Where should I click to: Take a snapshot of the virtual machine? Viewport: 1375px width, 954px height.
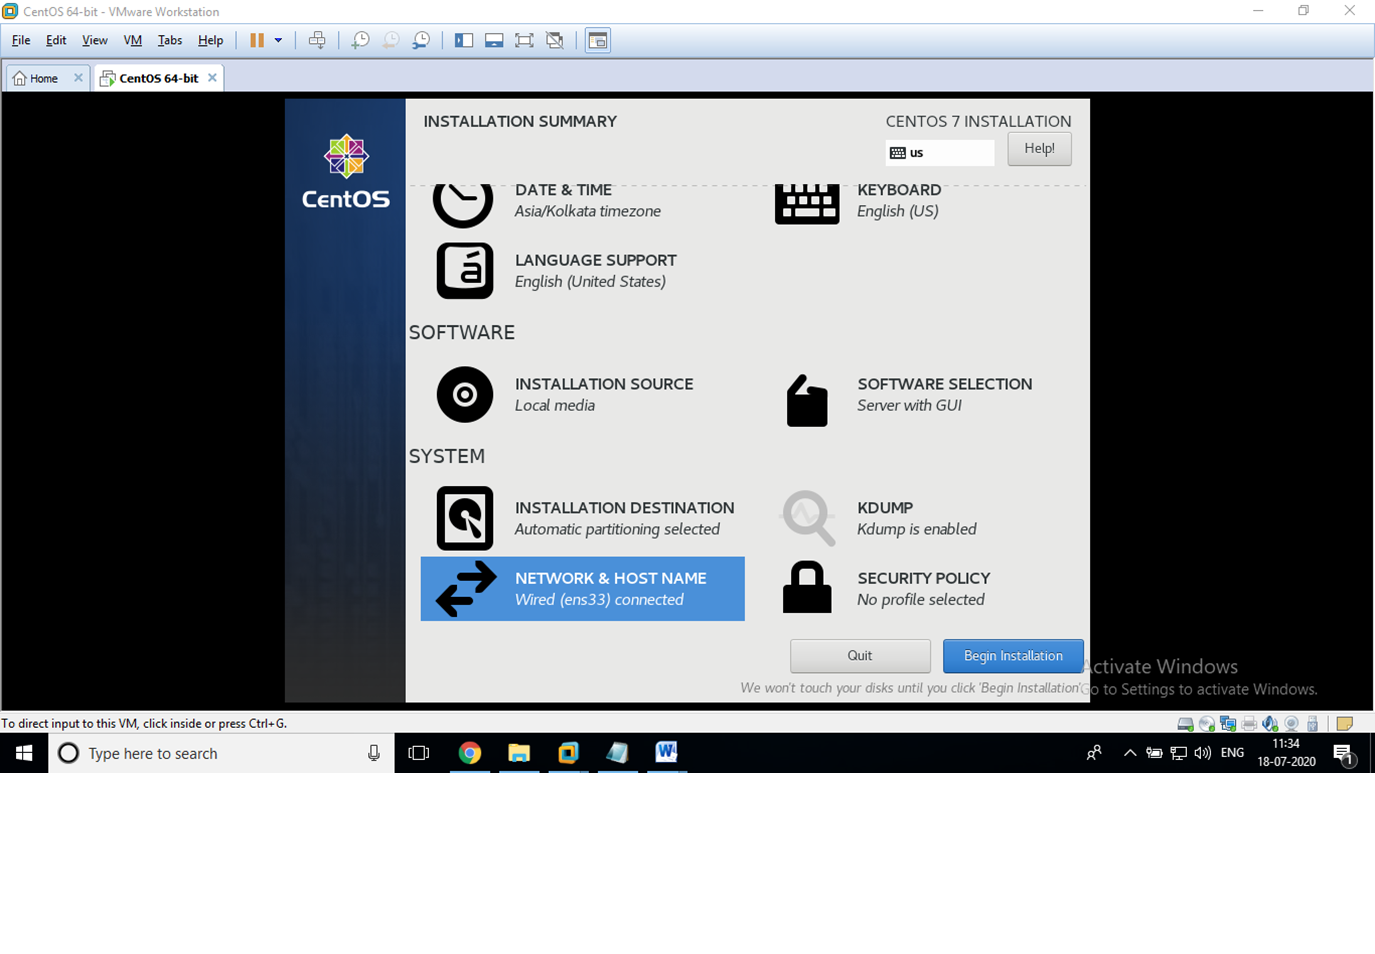pyautogui.click(x=360, y=40)
